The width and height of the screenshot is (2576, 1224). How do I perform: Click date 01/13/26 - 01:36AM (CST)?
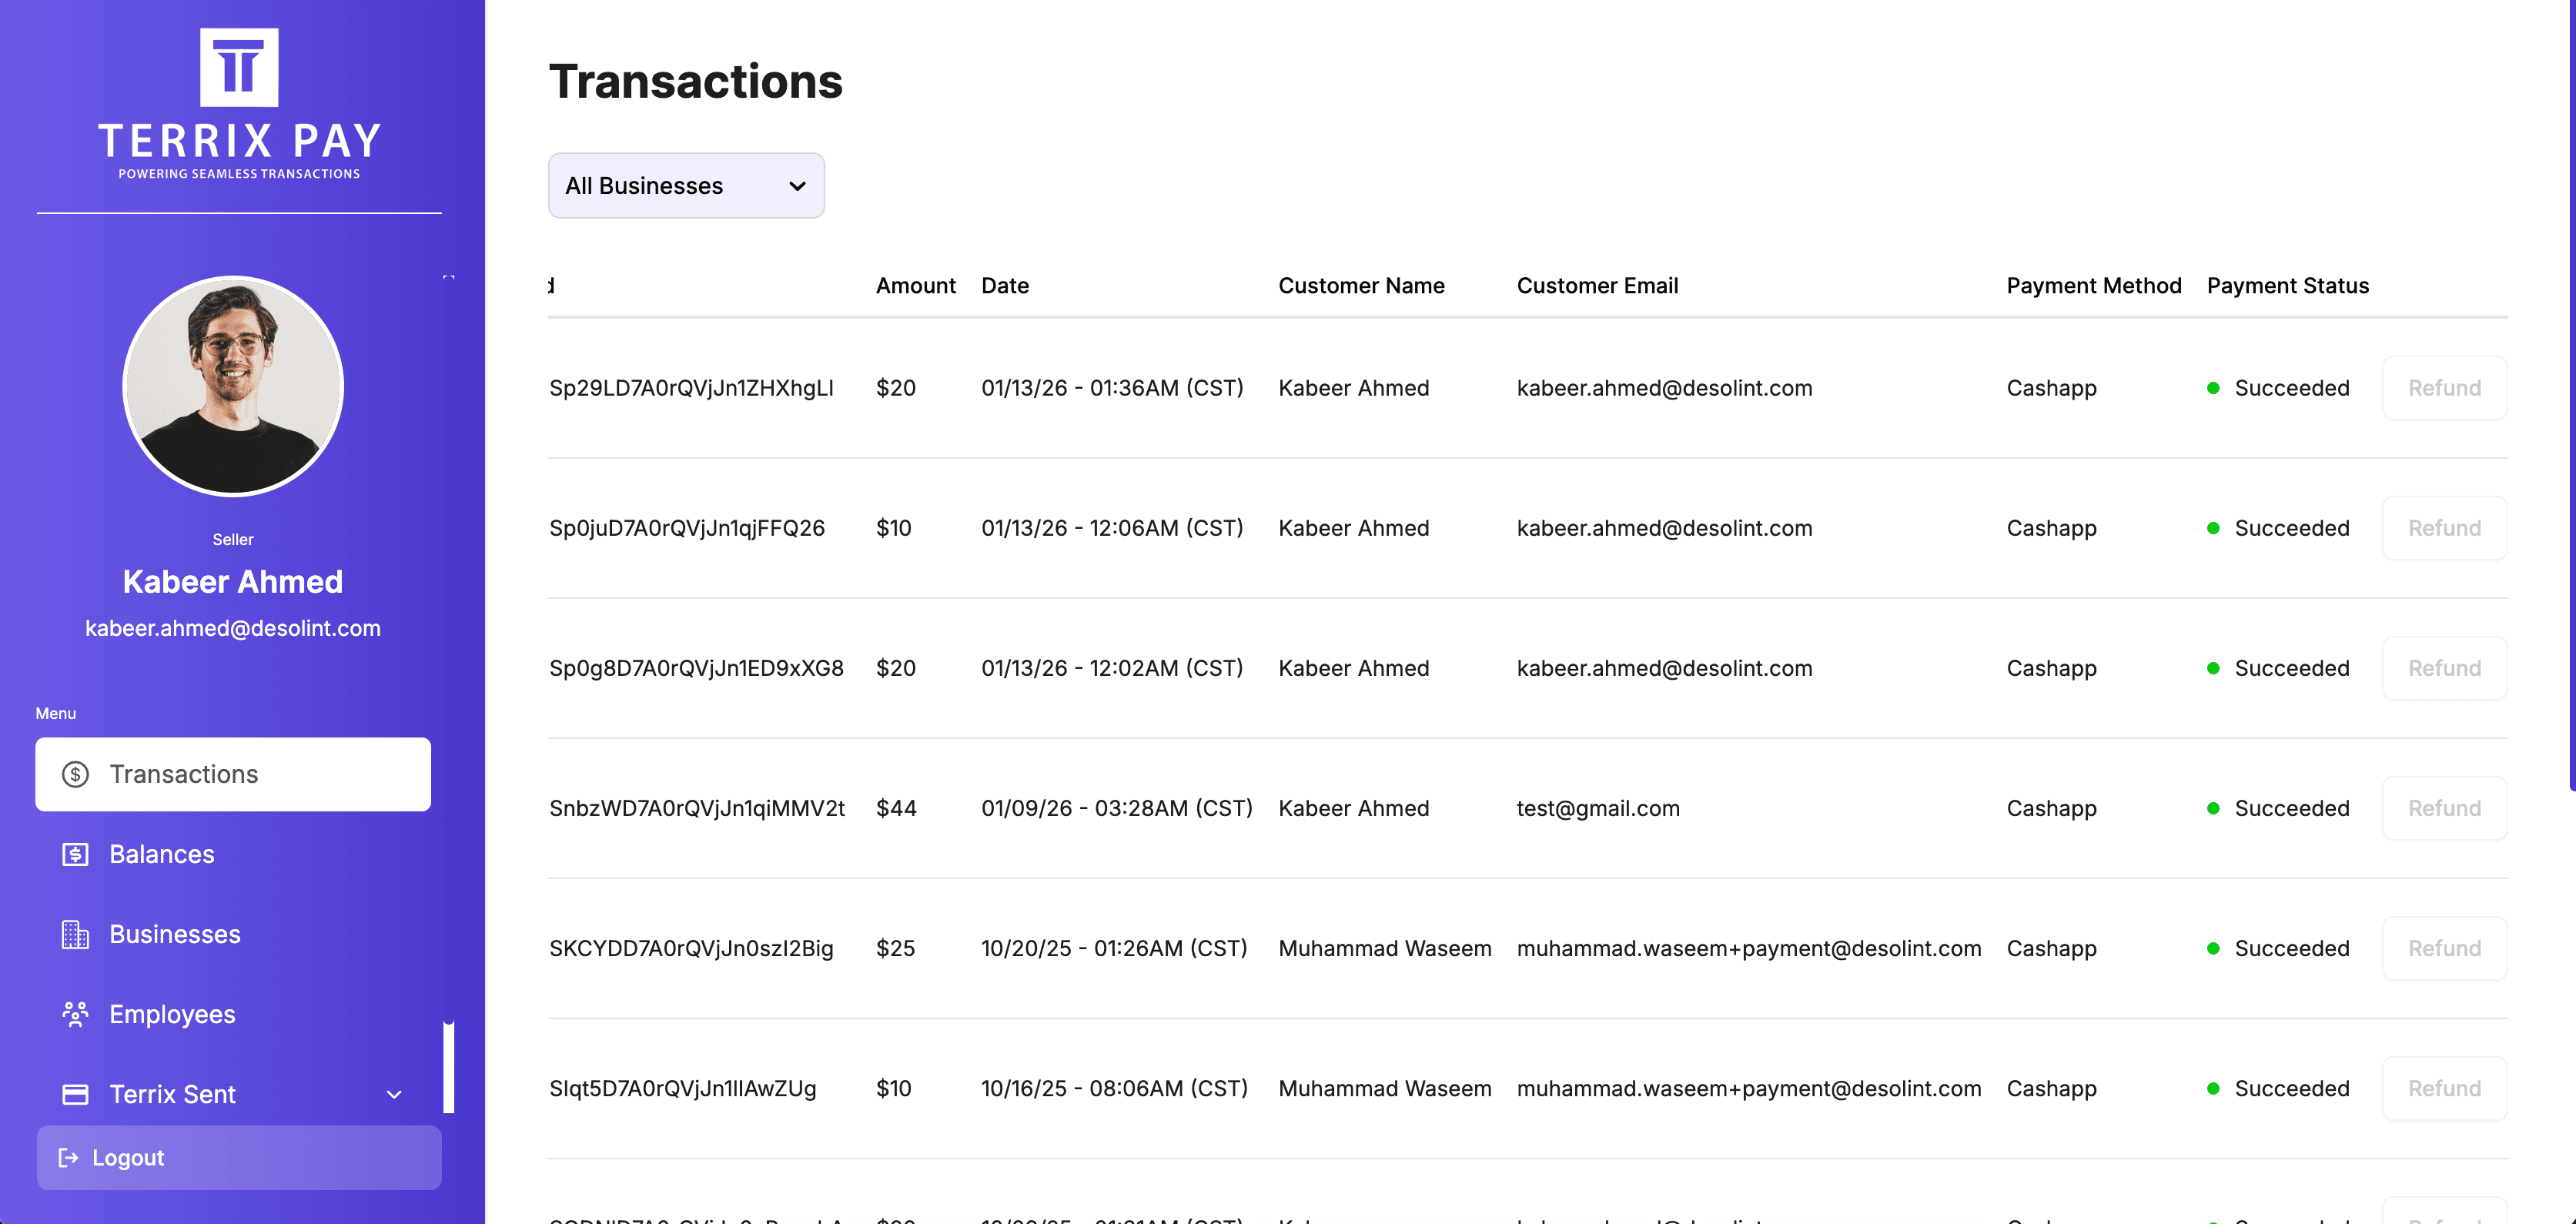pyautogui.click(x=1112, y=388)
